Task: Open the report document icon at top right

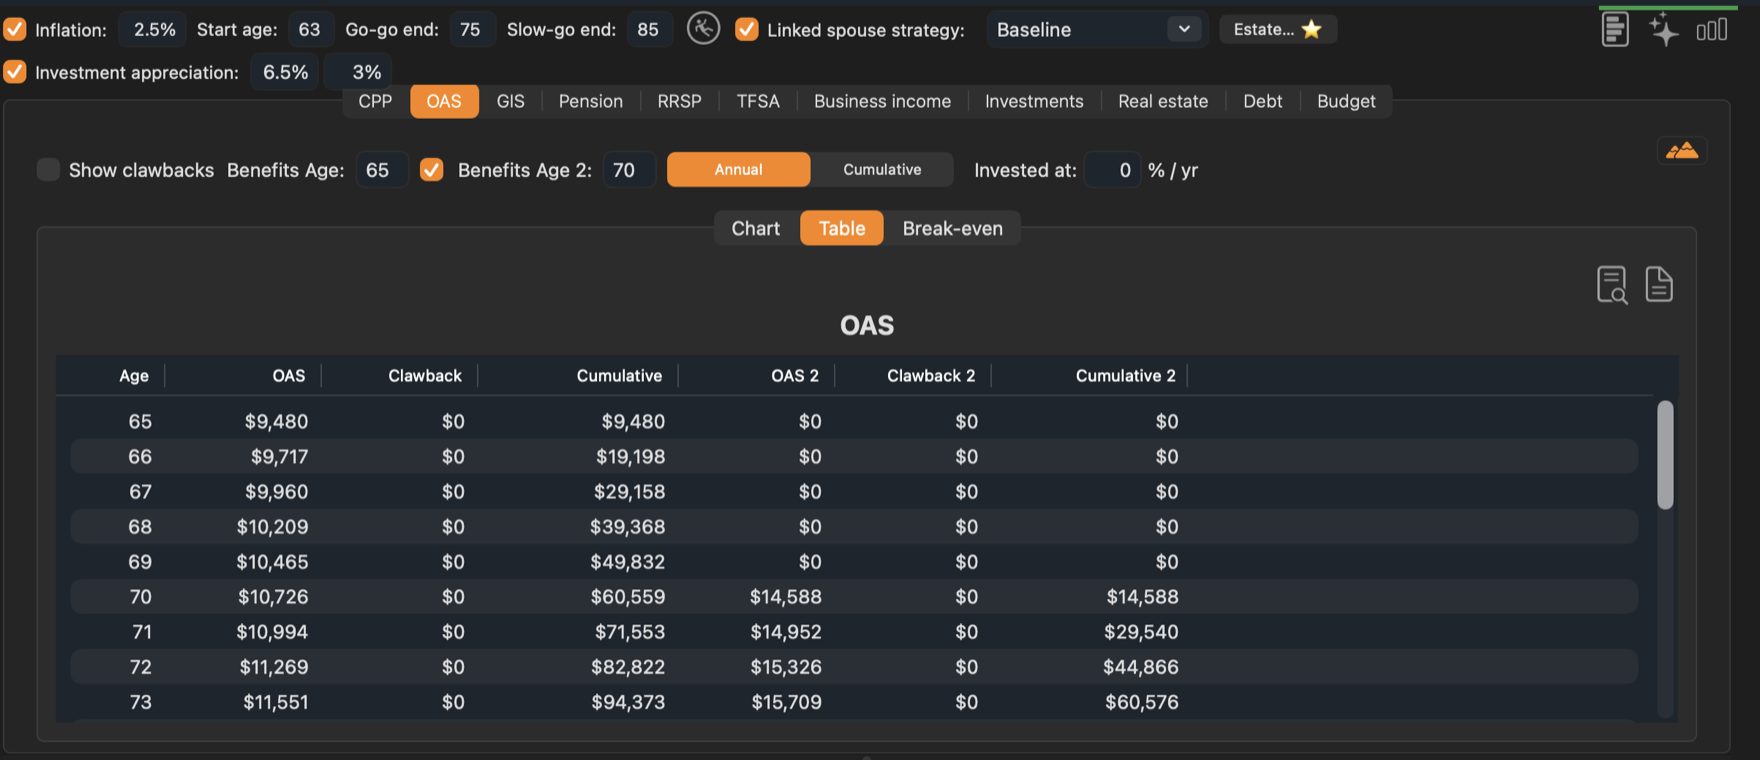Action: (1615, 29)
